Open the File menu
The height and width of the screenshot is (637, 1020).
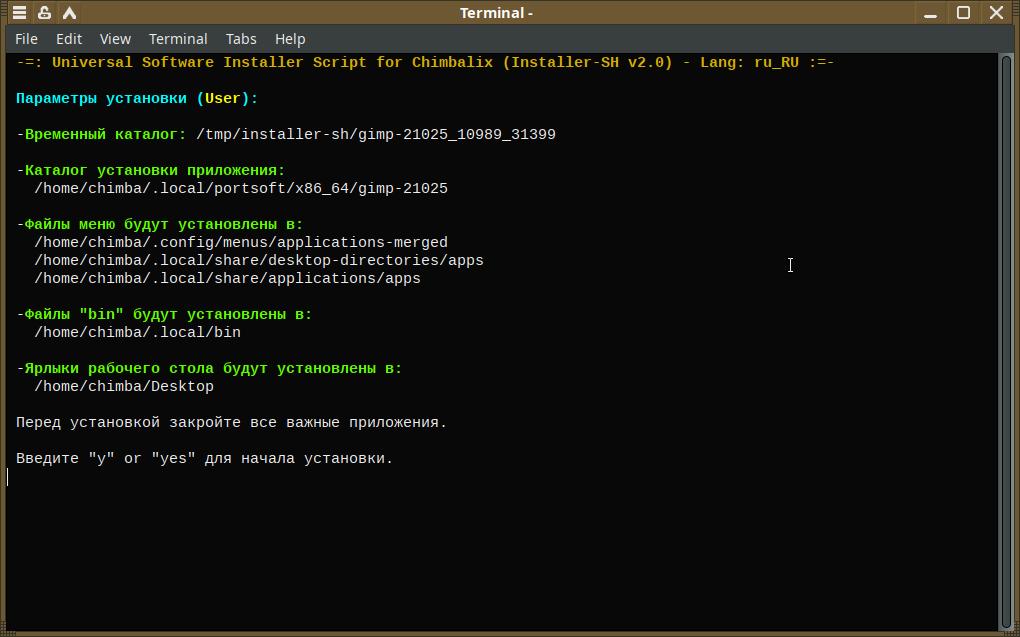[26, 39]
